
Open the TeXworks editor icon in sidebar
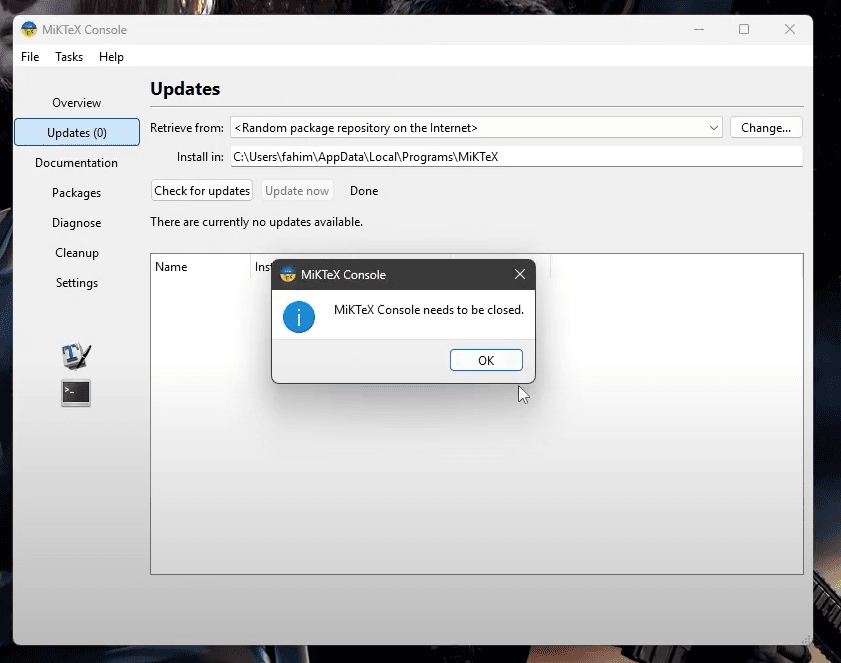(x=76, y=356)
